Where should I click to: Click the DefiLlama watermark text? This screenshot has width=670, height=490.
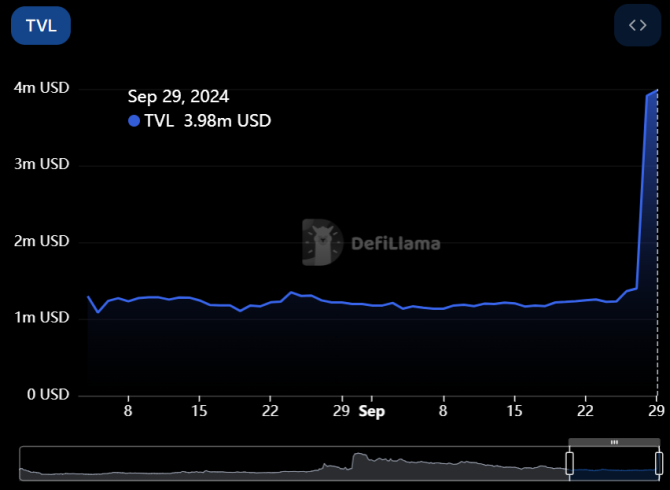tap(396, 244)
